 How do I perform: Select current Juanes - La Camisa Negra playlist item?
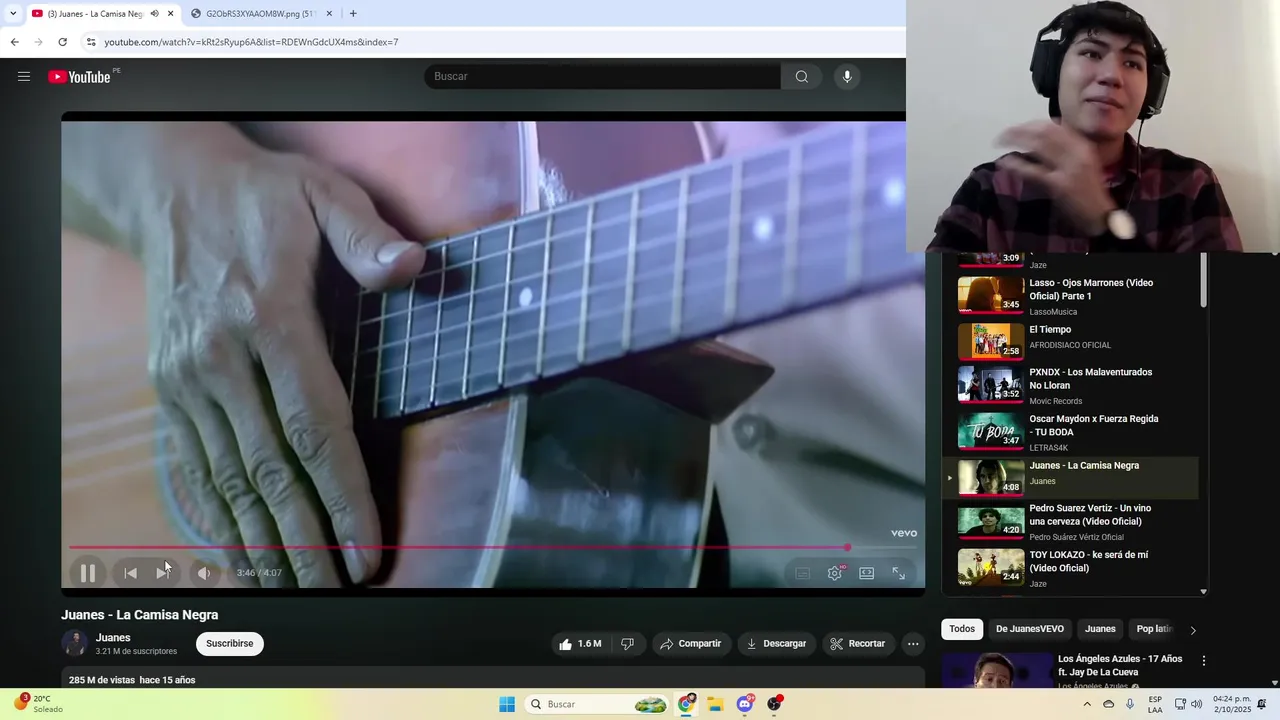click(1070, 477)
